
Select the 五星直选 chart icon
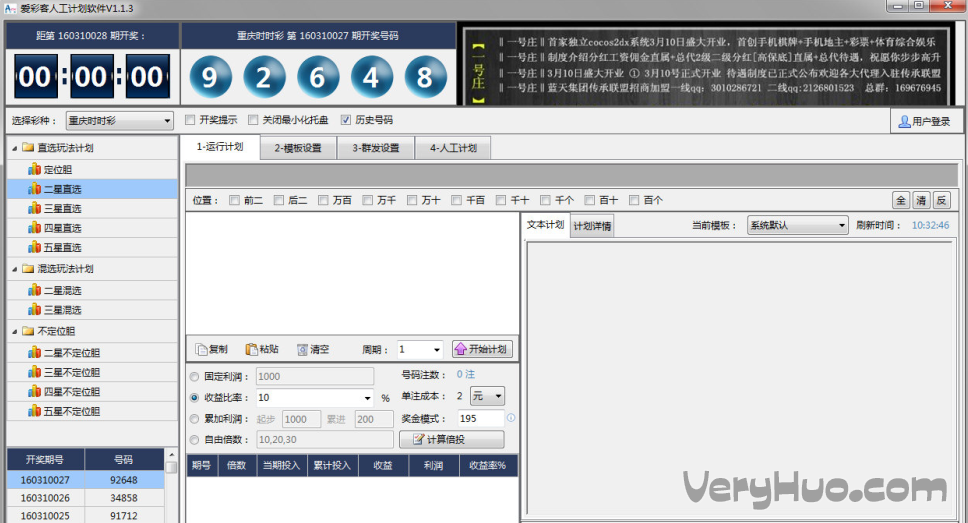coord(35,248)
